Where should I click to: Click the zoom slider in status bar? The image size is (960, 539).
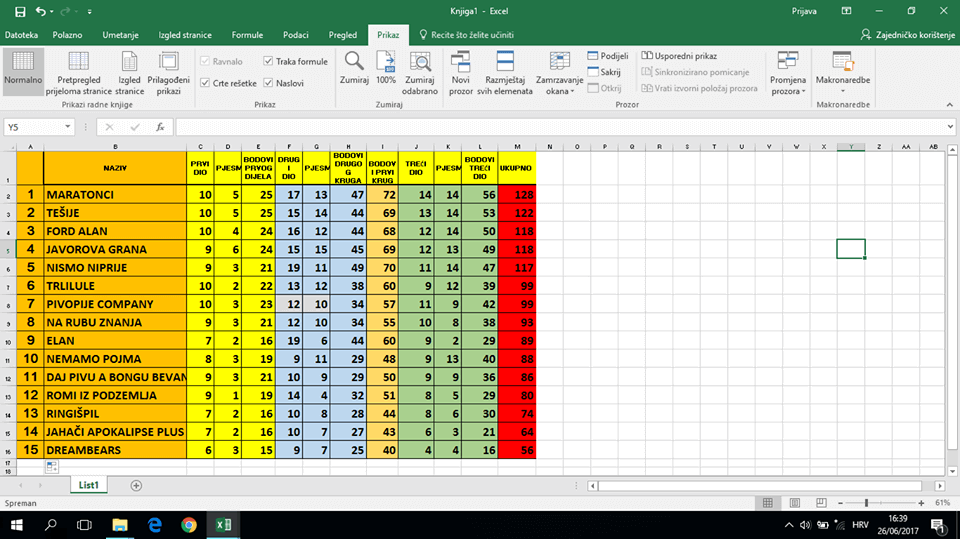pos(866,502)
